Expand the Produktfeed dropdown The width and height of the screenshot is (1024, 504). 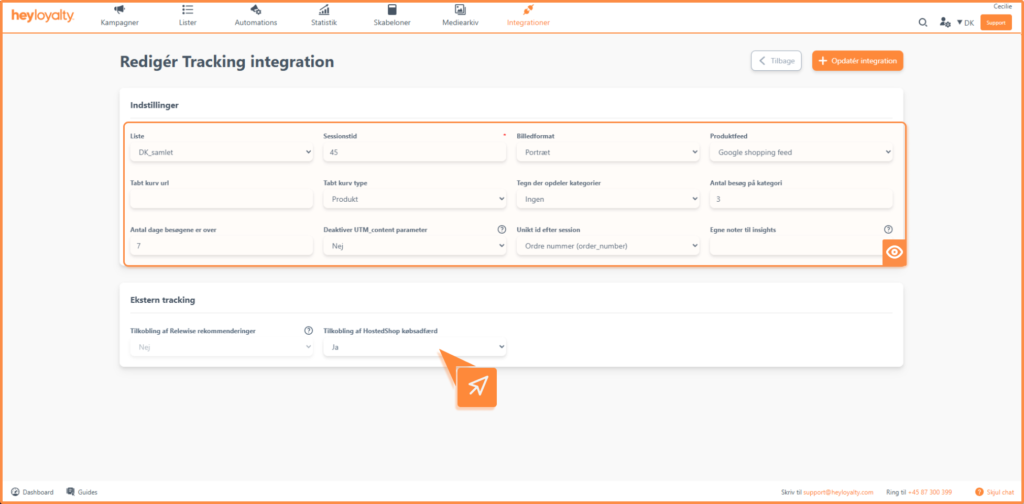[801, 152]
